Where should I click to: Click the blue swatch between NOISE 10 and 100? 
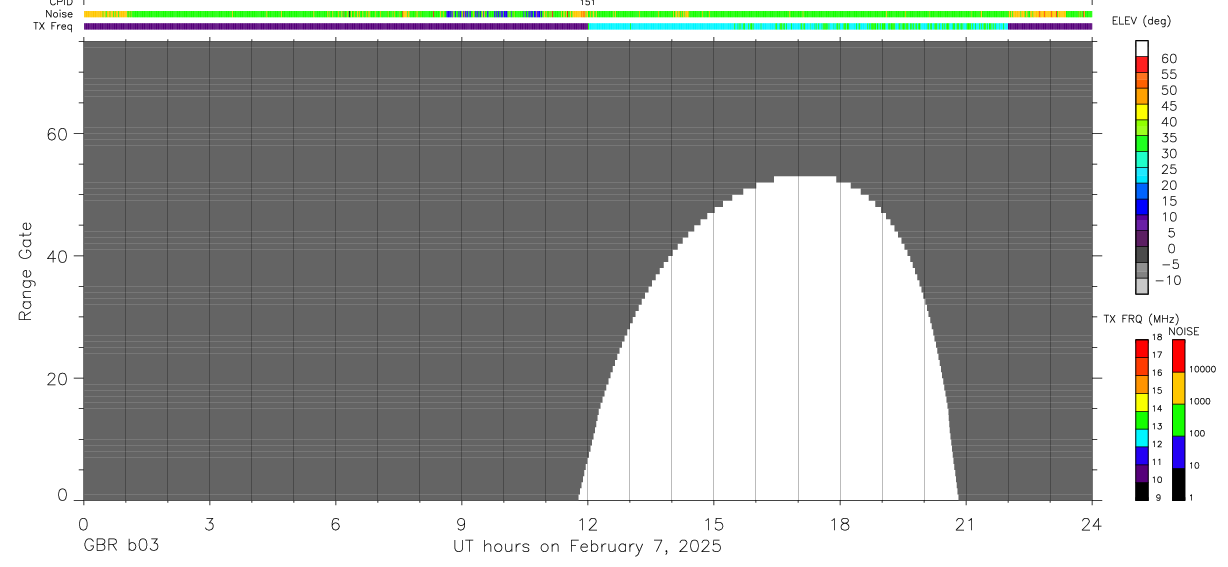point(1178,452)
